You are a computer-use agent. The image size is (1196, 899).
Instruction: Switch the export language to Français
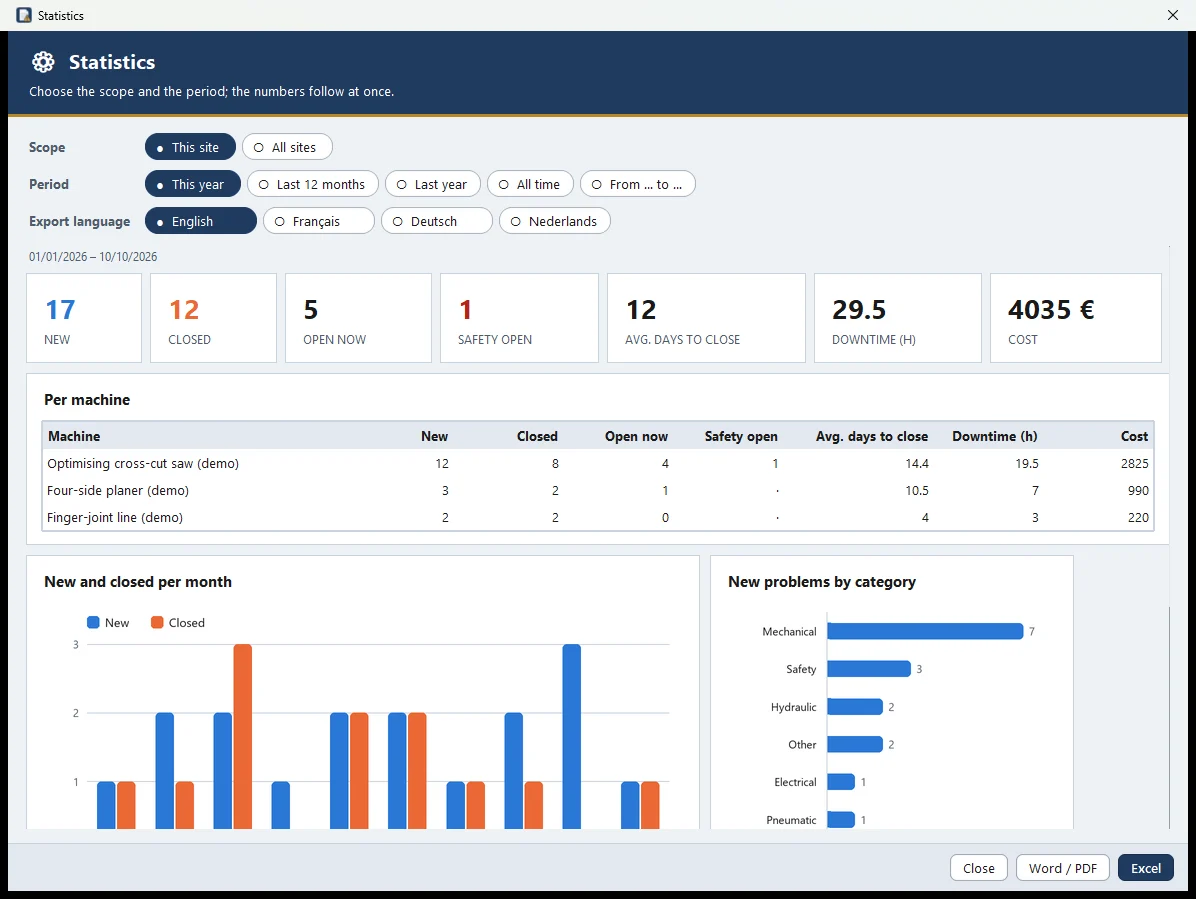tap(319, 221)
